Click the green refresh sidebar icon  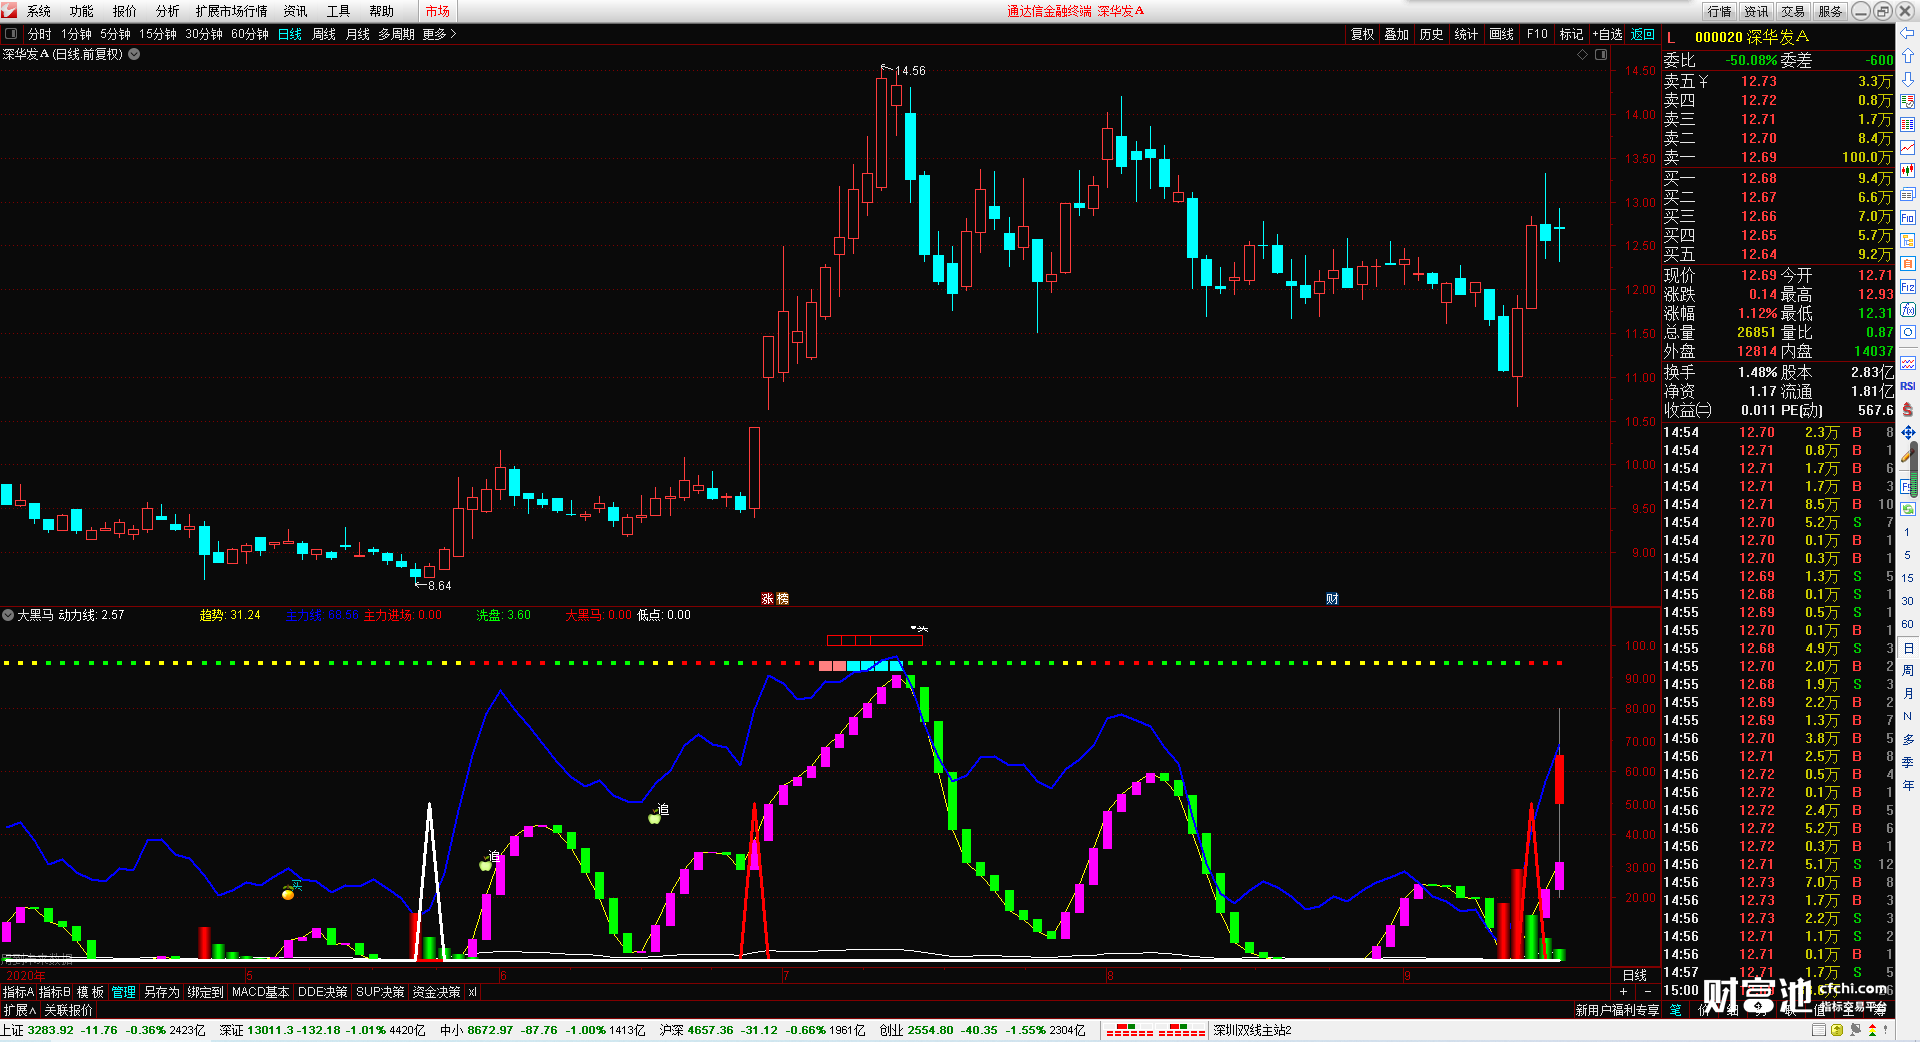(1908, 509)
